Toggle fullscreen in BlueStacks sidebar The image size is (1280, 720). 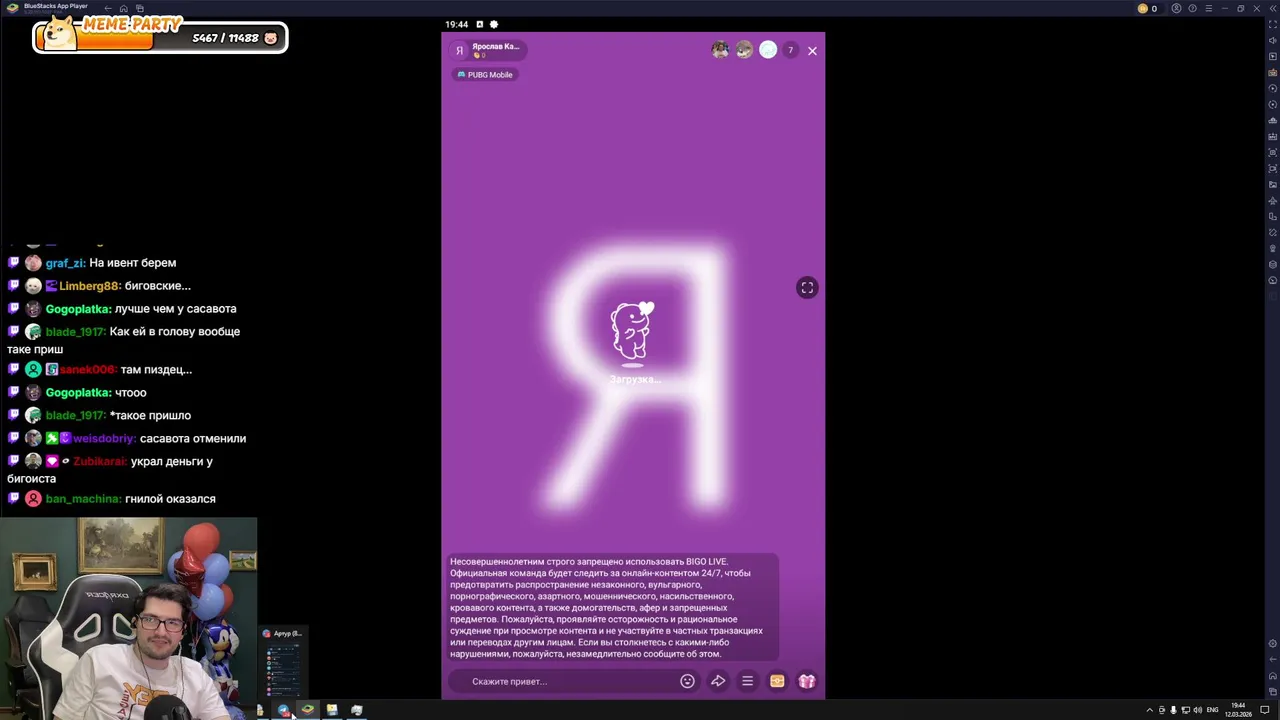1273,24
